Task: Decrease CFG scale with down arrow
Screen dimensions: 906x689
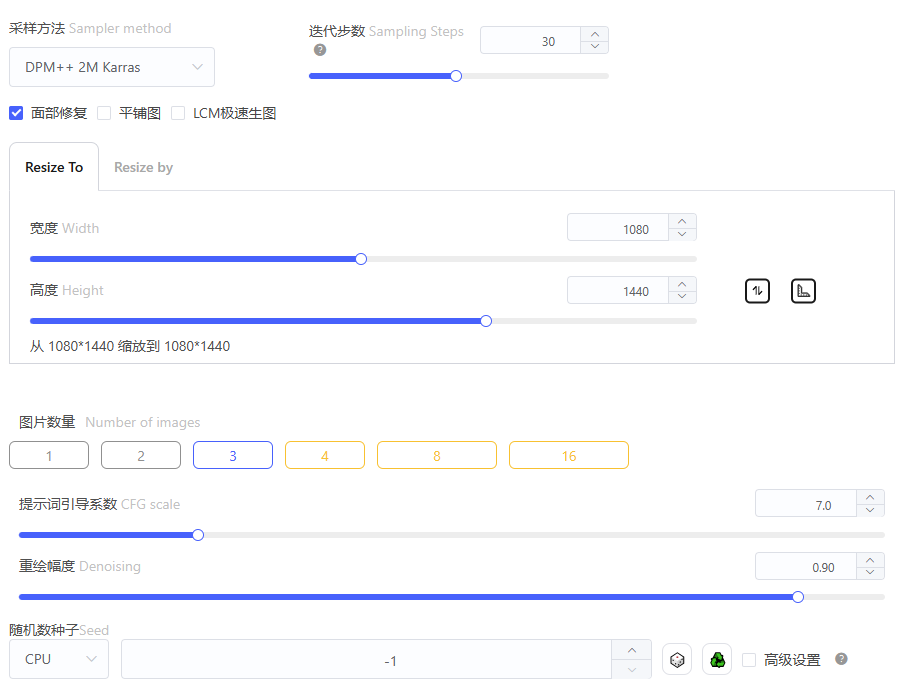Action: [x=870, y=510]
